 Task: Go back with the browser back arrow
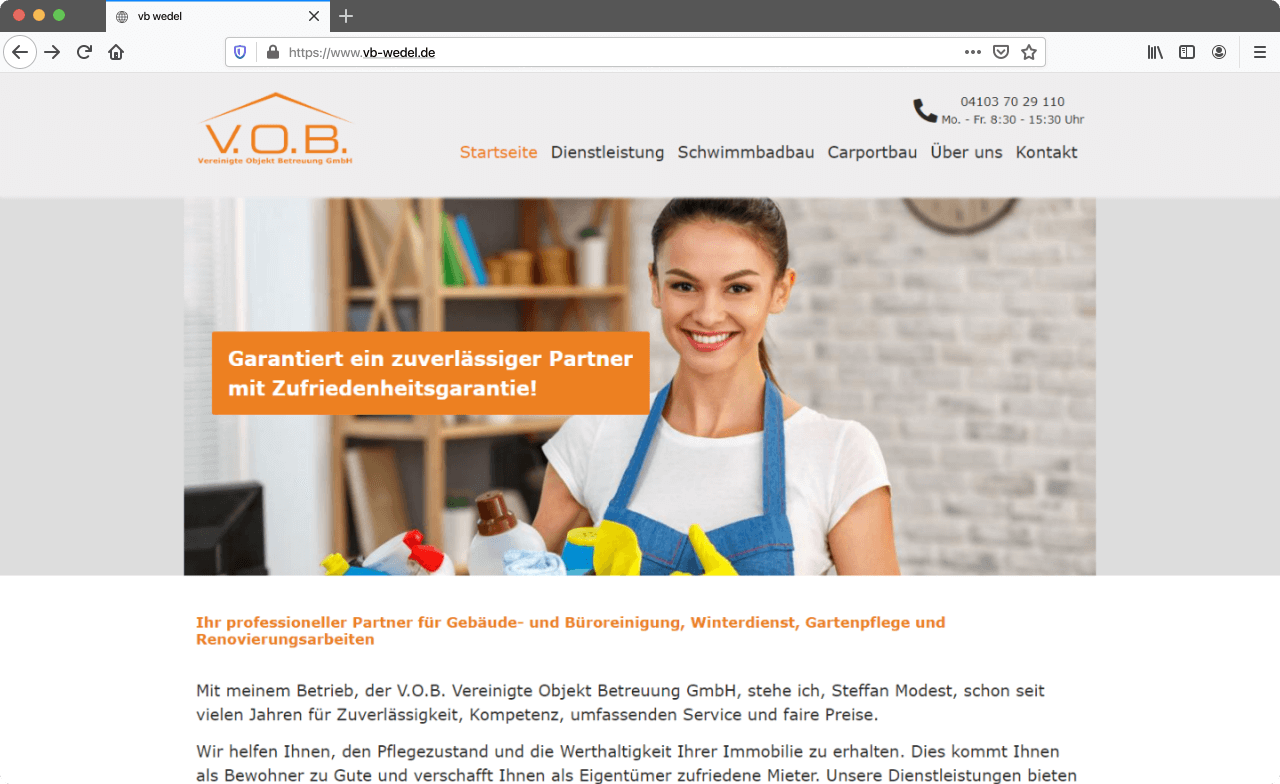[20, 52]
